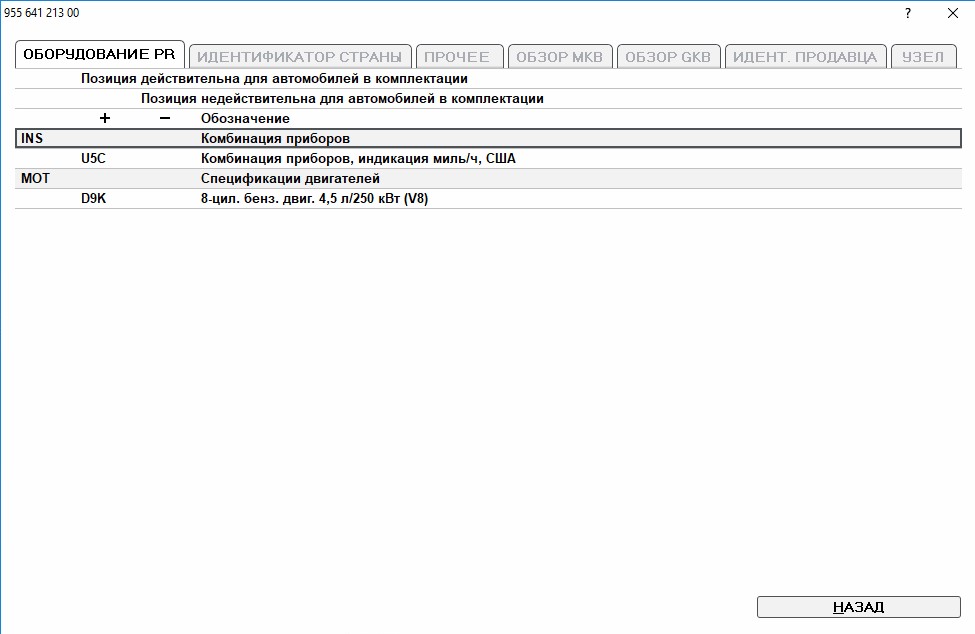Close the 955 641 213 00 window

coord(952,13)
